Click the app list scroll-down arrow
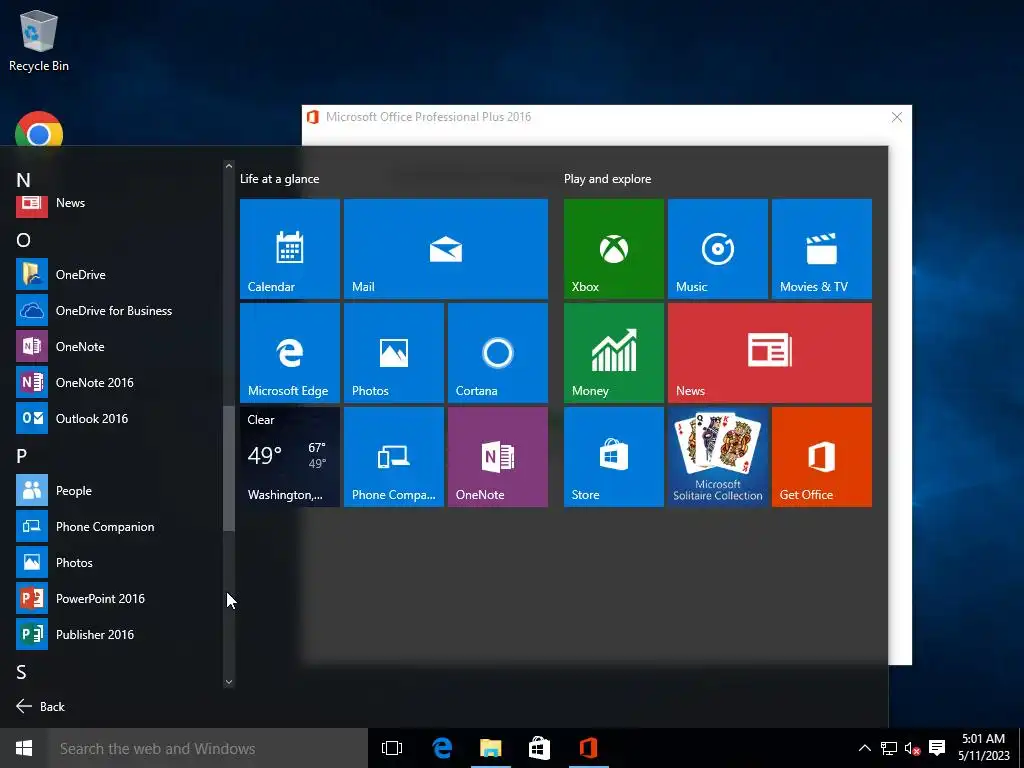The image size is (1024, 768). coord(229,682)
